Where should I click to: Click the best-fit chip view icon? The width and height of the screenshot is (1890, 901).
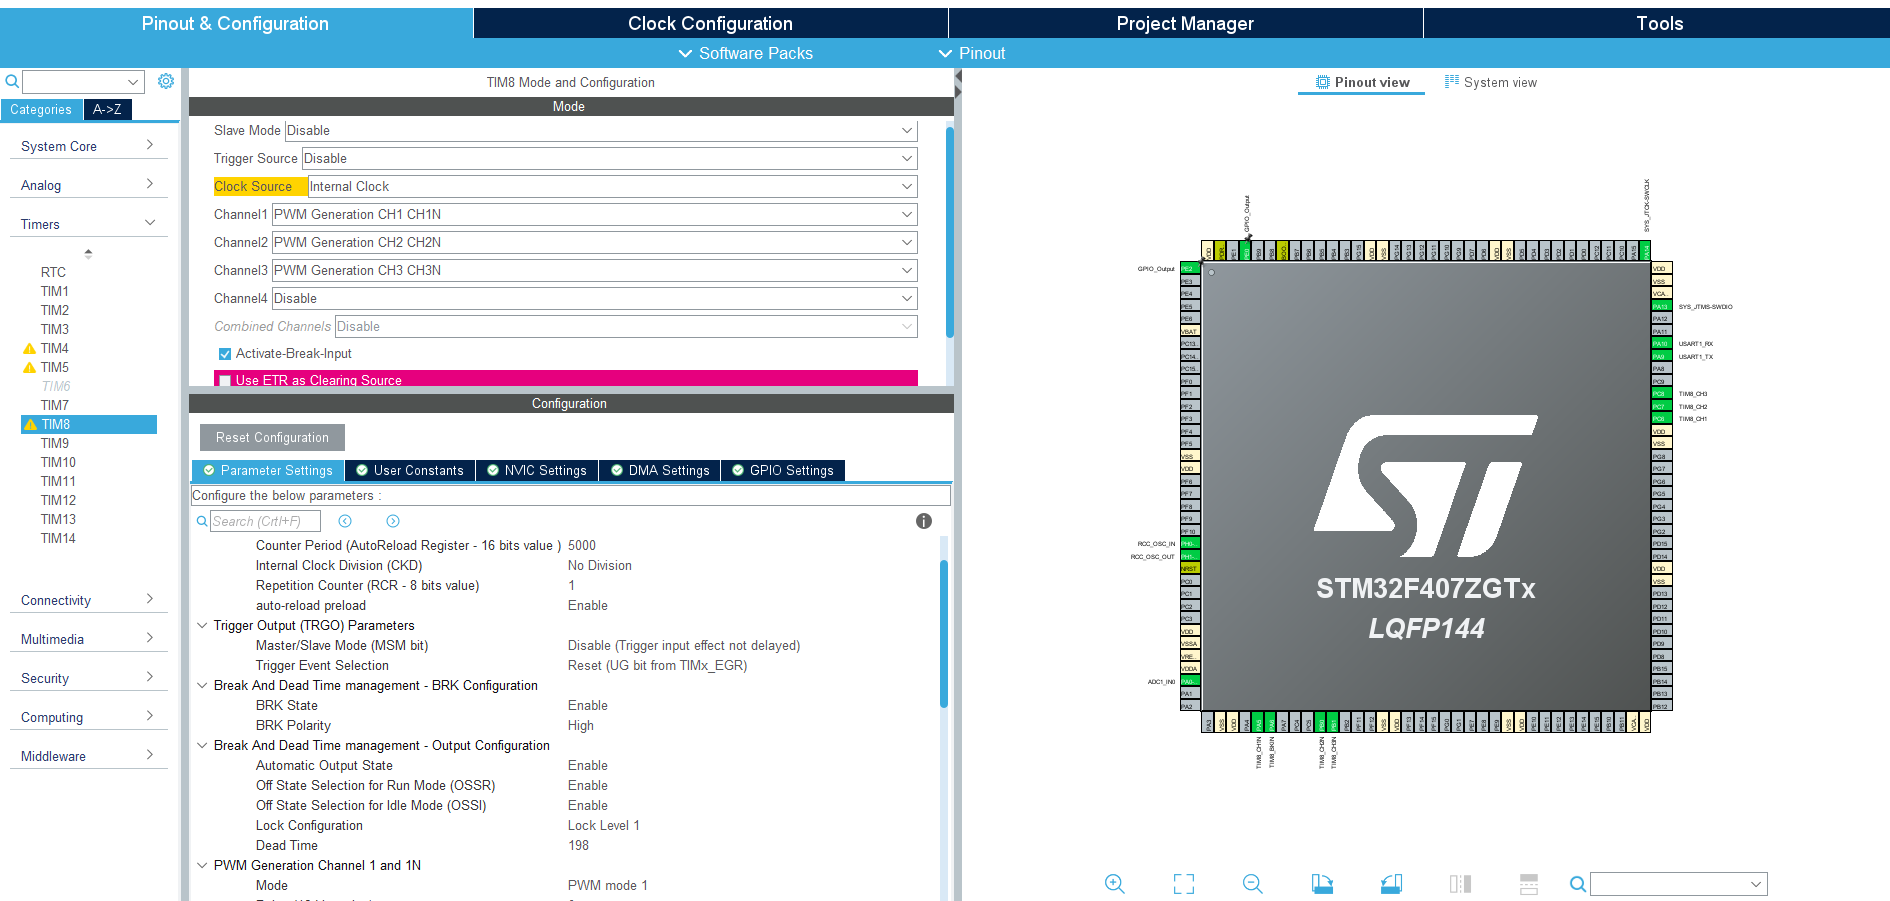pyautogui.click(x=1183, y=884)
